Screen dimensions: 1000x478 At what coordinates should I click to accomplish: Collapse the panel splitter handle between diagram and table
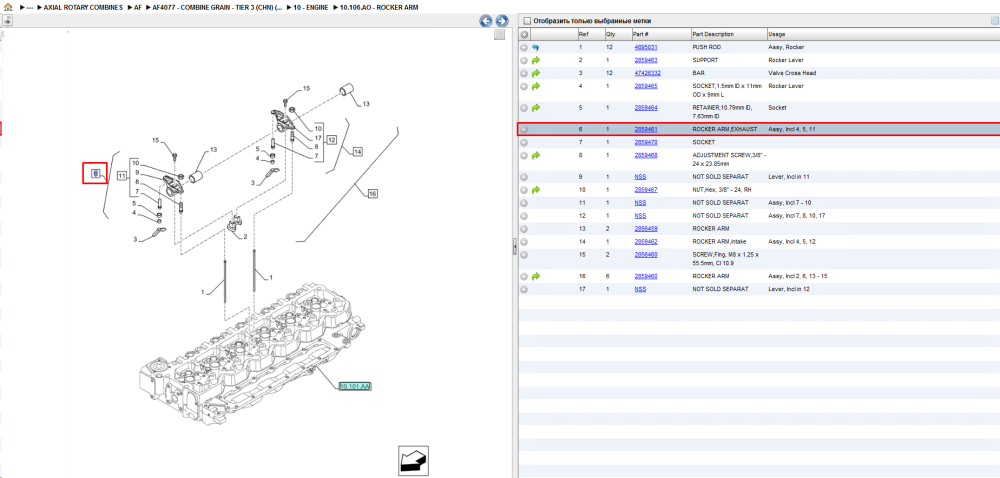(x=515, y=247)
